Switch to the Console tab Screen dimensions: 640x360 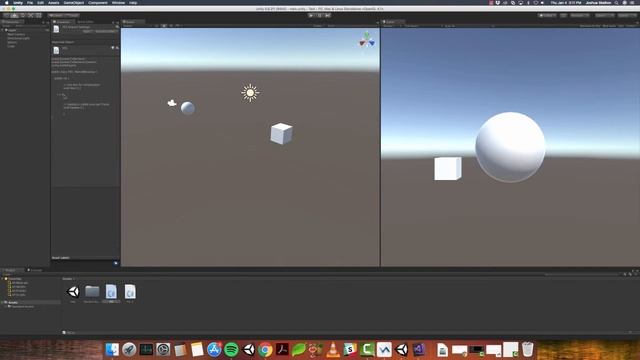(35, 270)
